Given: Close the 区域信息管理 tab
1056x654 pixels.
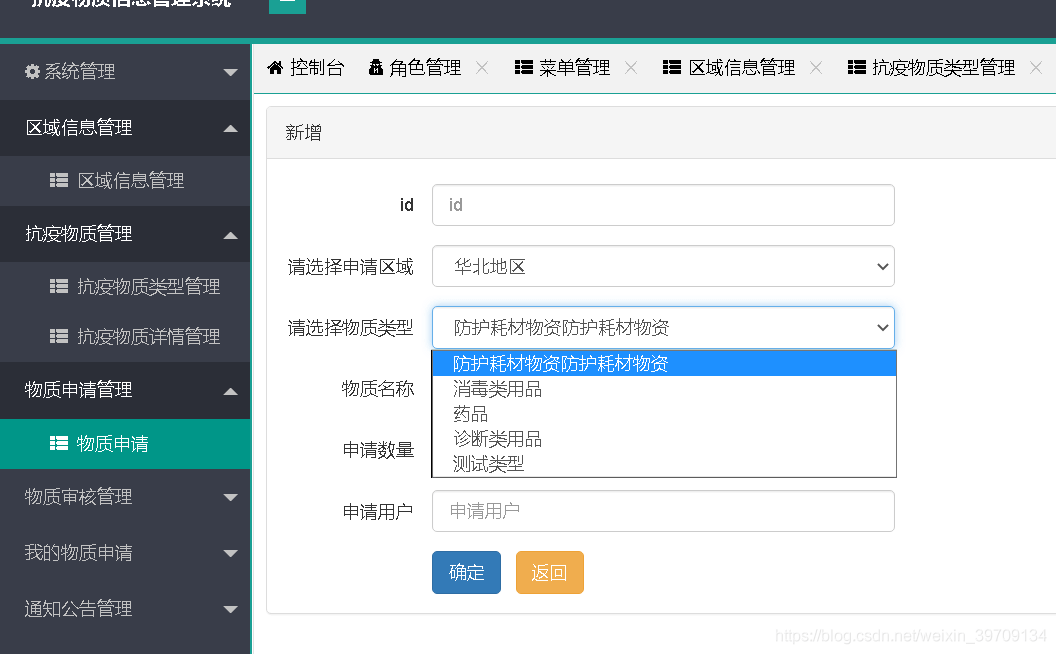Looking at the screenshot, I should coord(816,68).
